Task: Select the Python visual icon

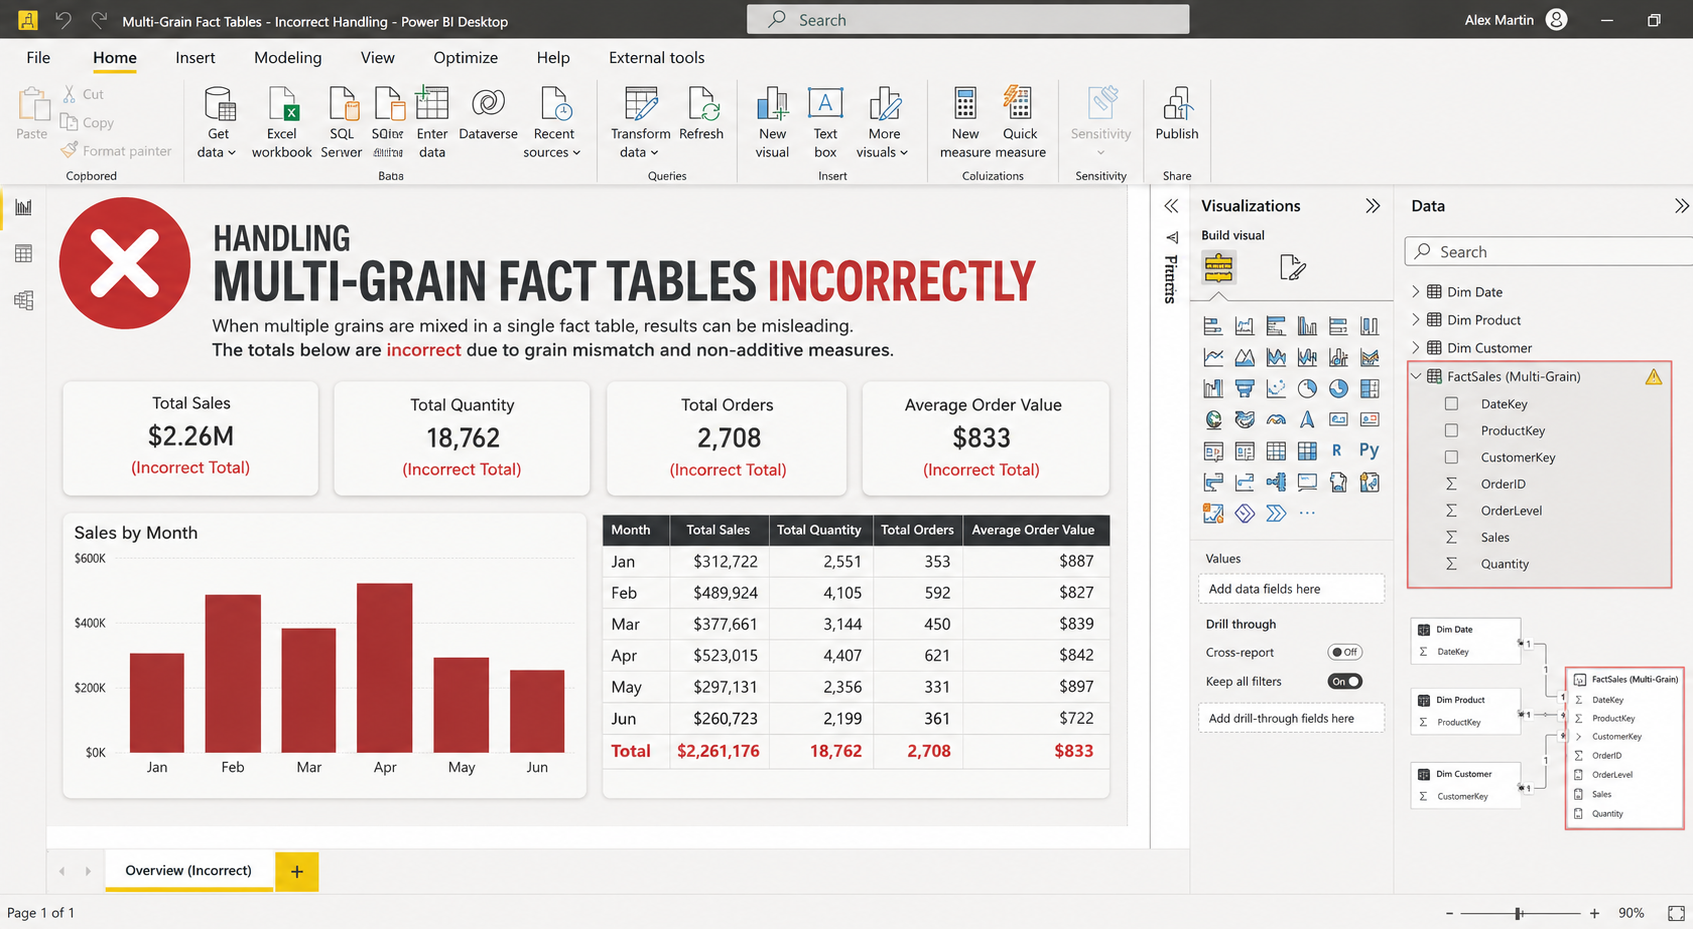Action: 1369,450
